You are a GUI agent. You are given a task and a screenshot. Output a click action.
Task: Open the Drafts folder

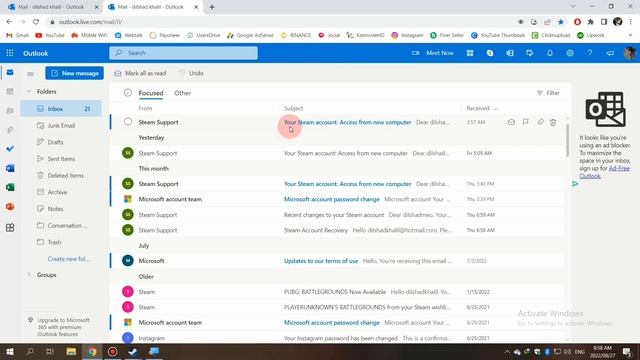tap(61, 142)
